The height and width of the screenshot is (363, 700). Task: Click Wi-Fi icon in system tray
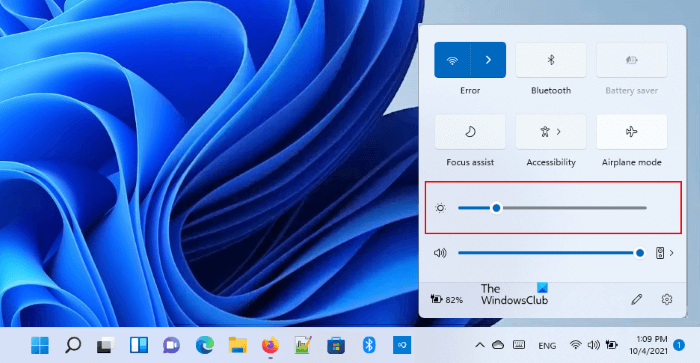tap(575, 345)
